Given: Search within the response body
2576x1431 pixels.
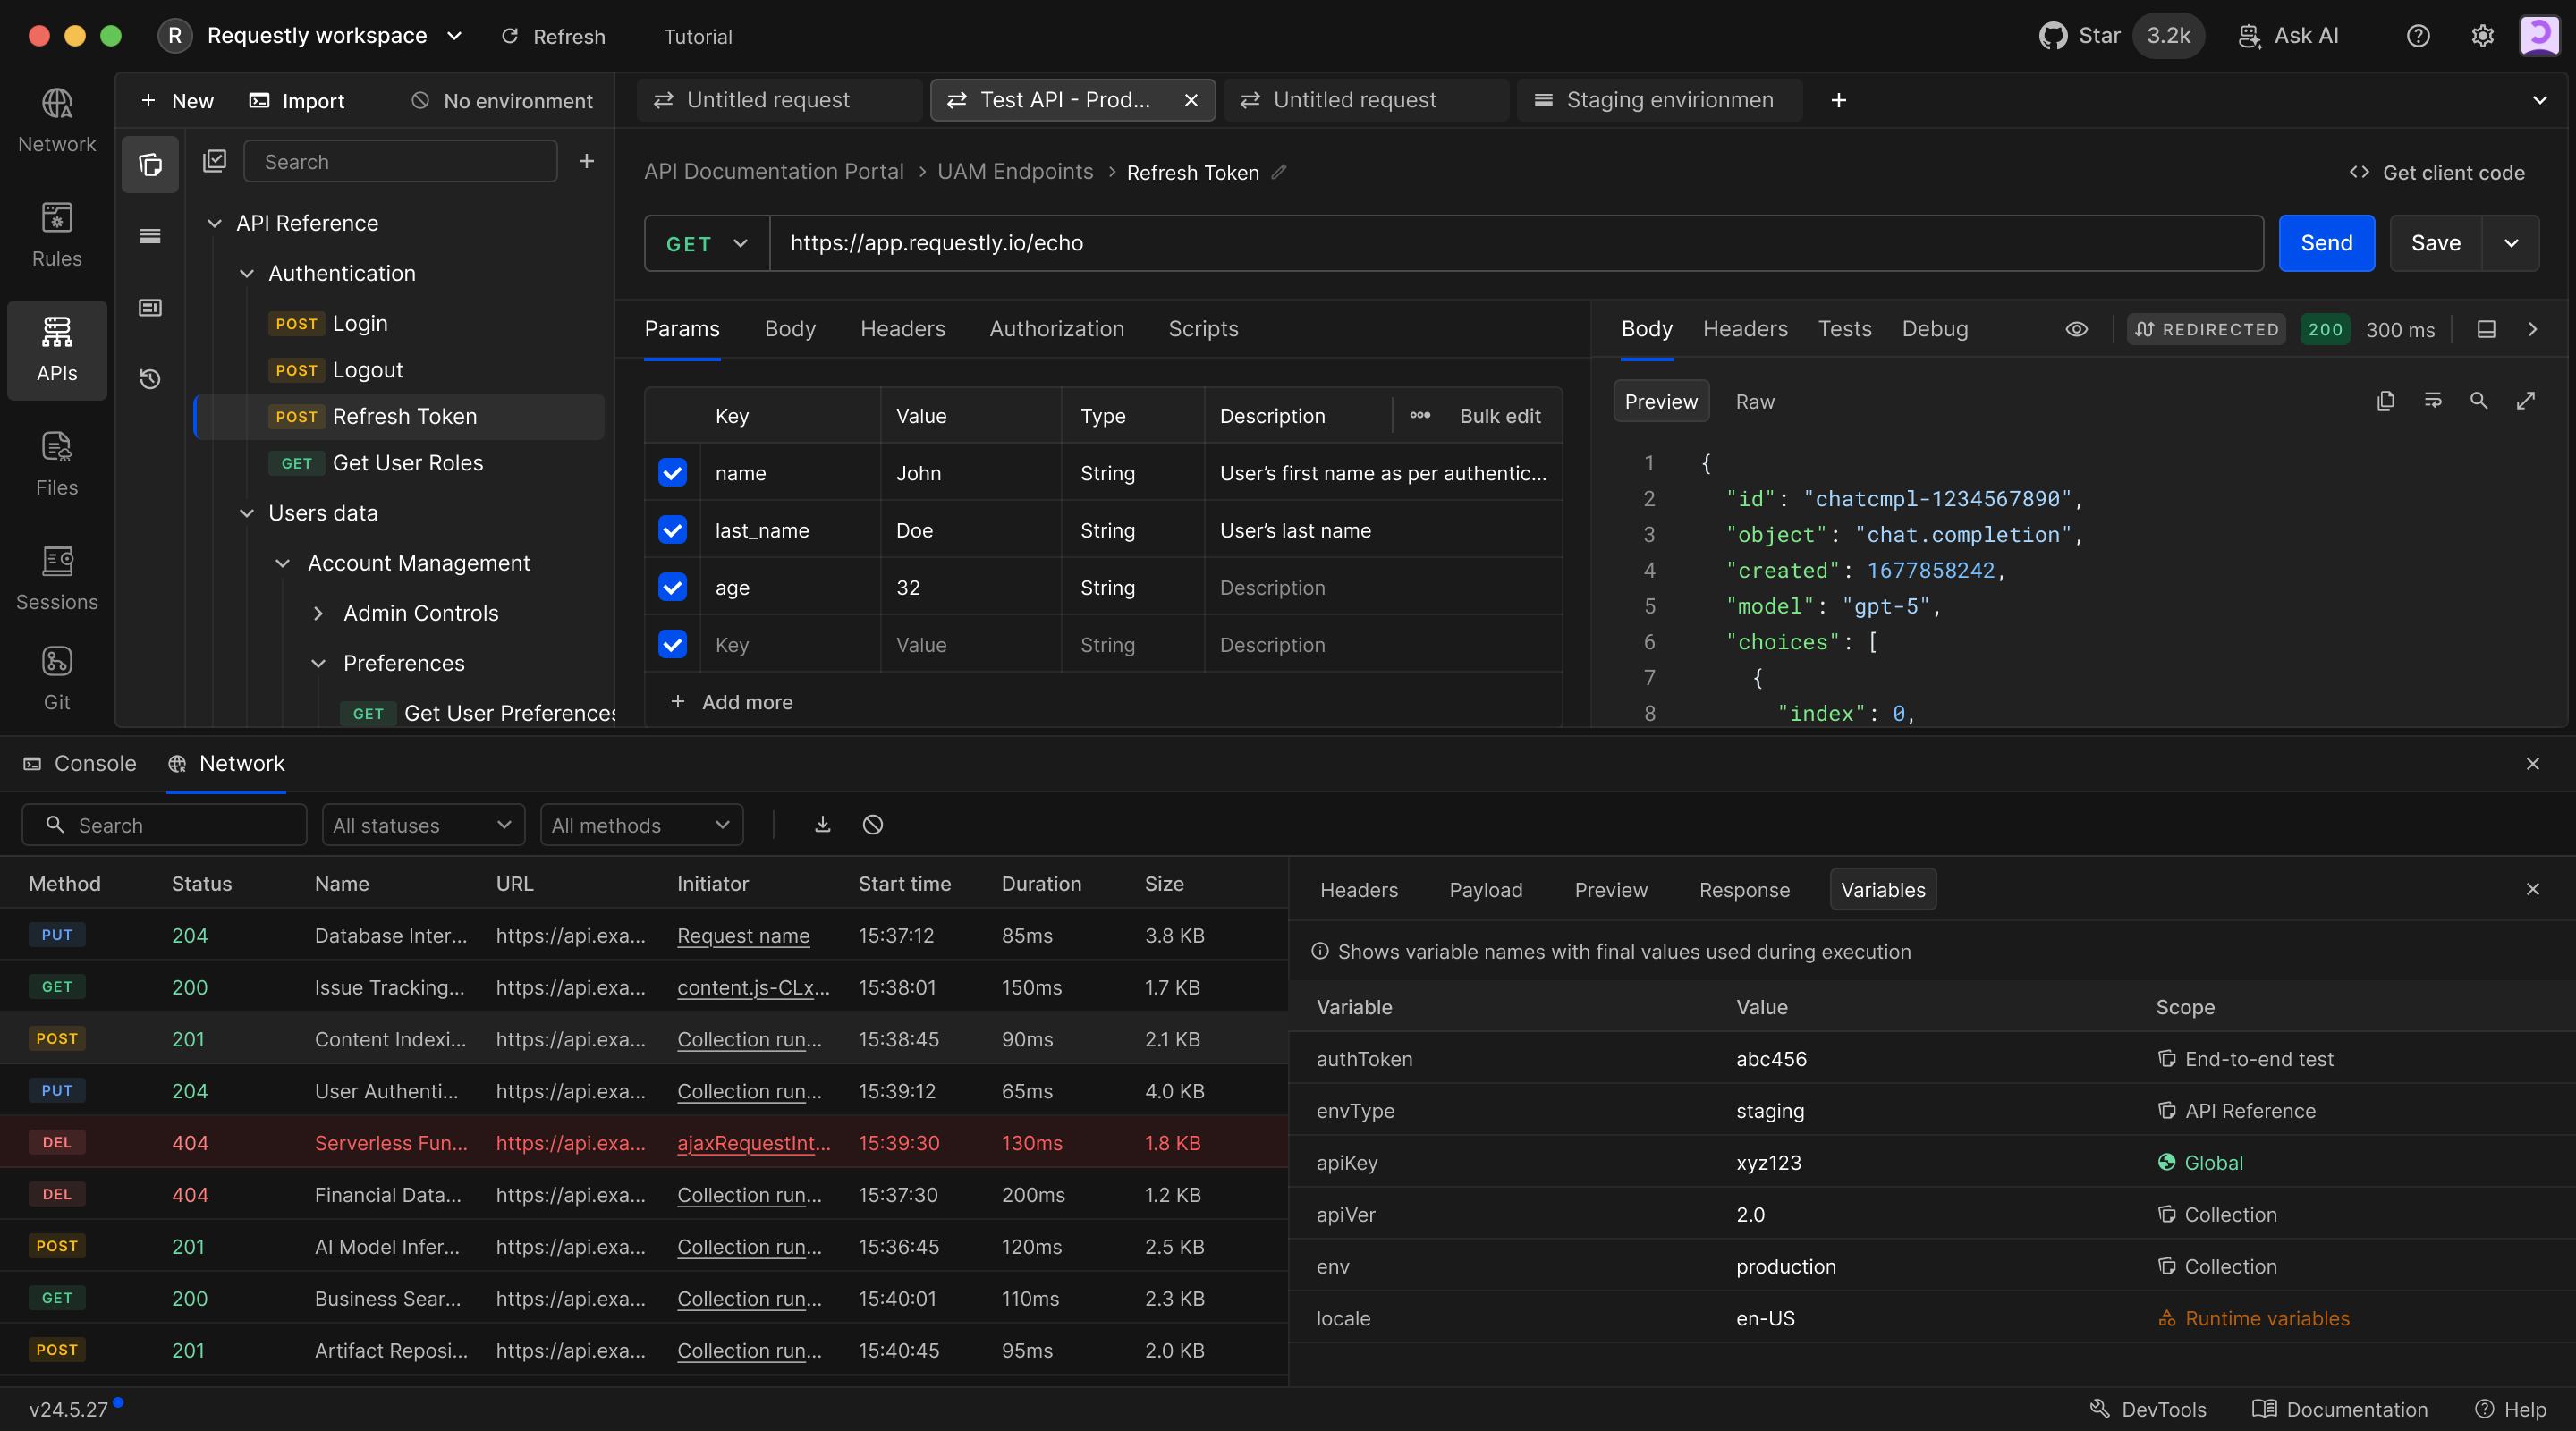Looking at the screenshot, I should 2479,401.
